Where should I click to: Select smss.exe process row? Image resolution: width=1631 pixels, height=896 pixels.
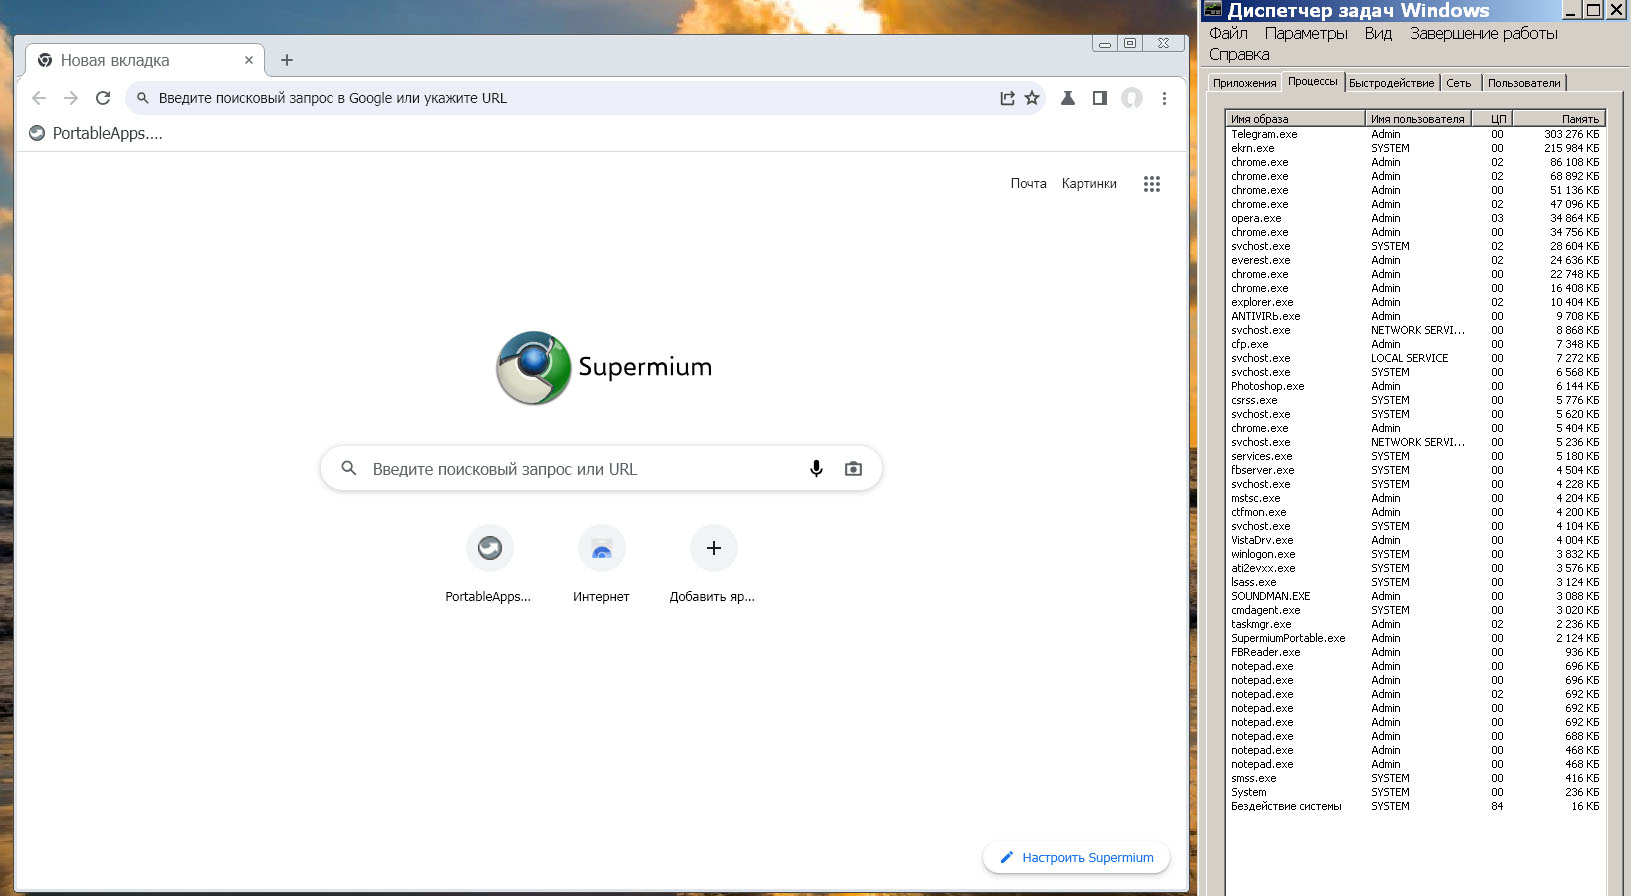point(1415,778)
